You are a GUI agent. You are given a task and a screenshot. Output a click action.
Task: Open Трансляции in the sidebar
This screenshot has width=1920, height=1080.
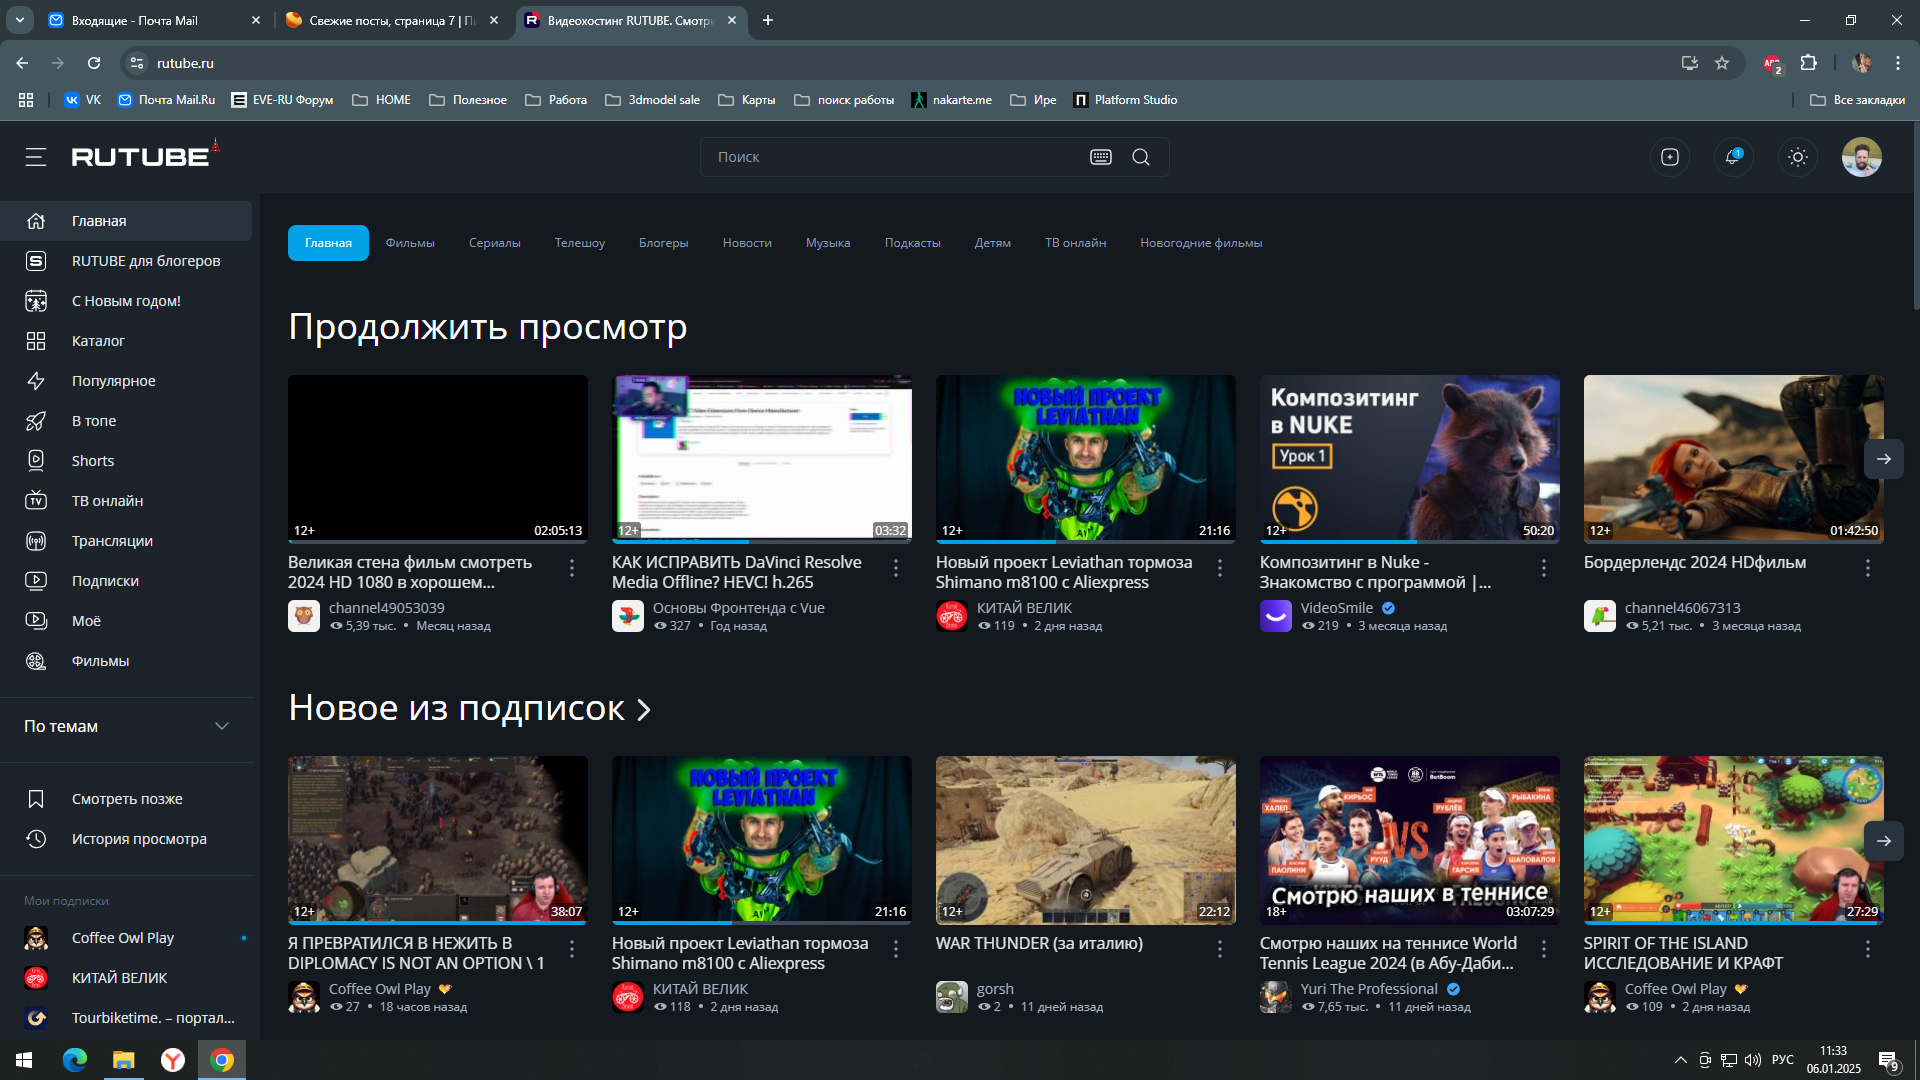pyautogui.click(x=112, y=541)
